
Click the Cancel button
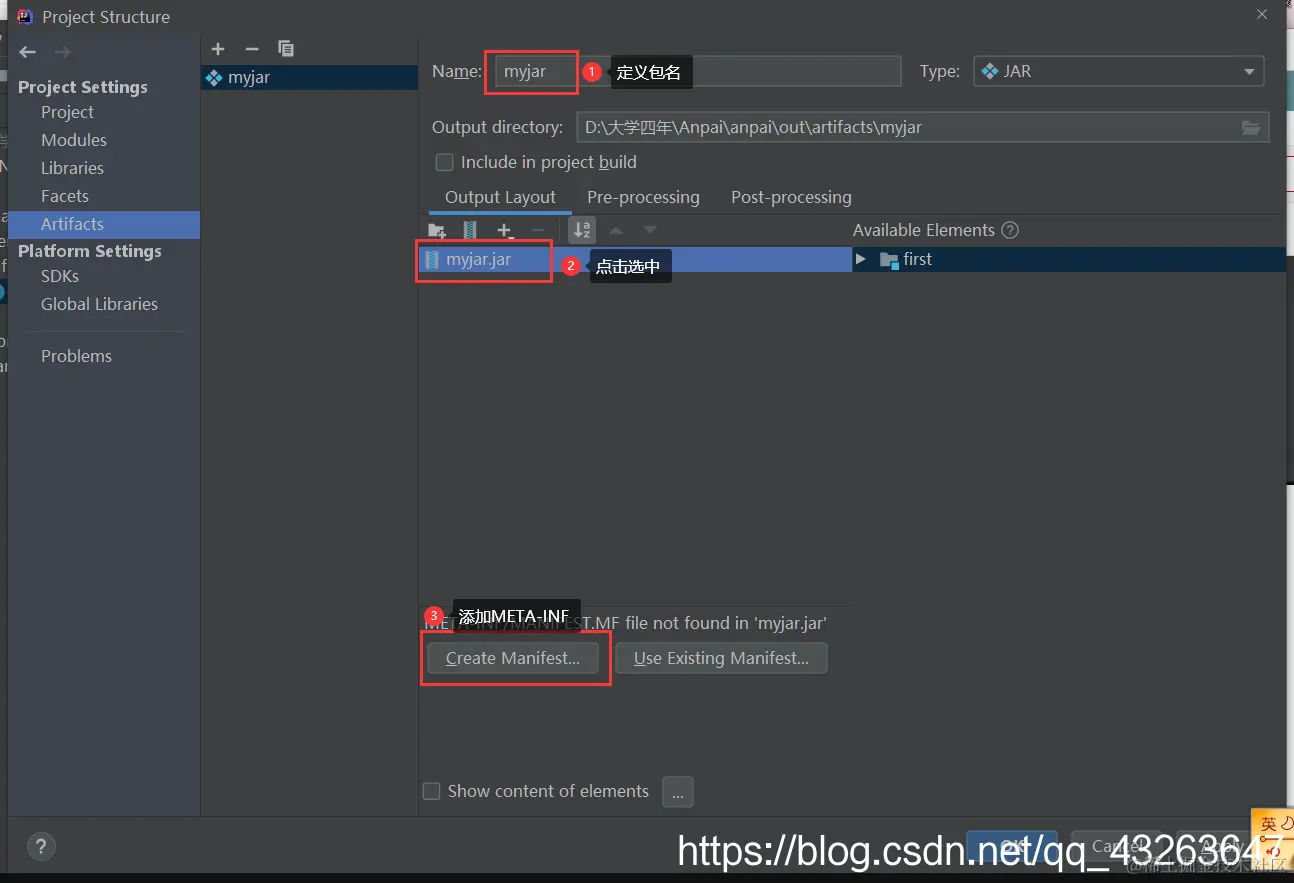pyautogui.click(x=1117, y=846)
